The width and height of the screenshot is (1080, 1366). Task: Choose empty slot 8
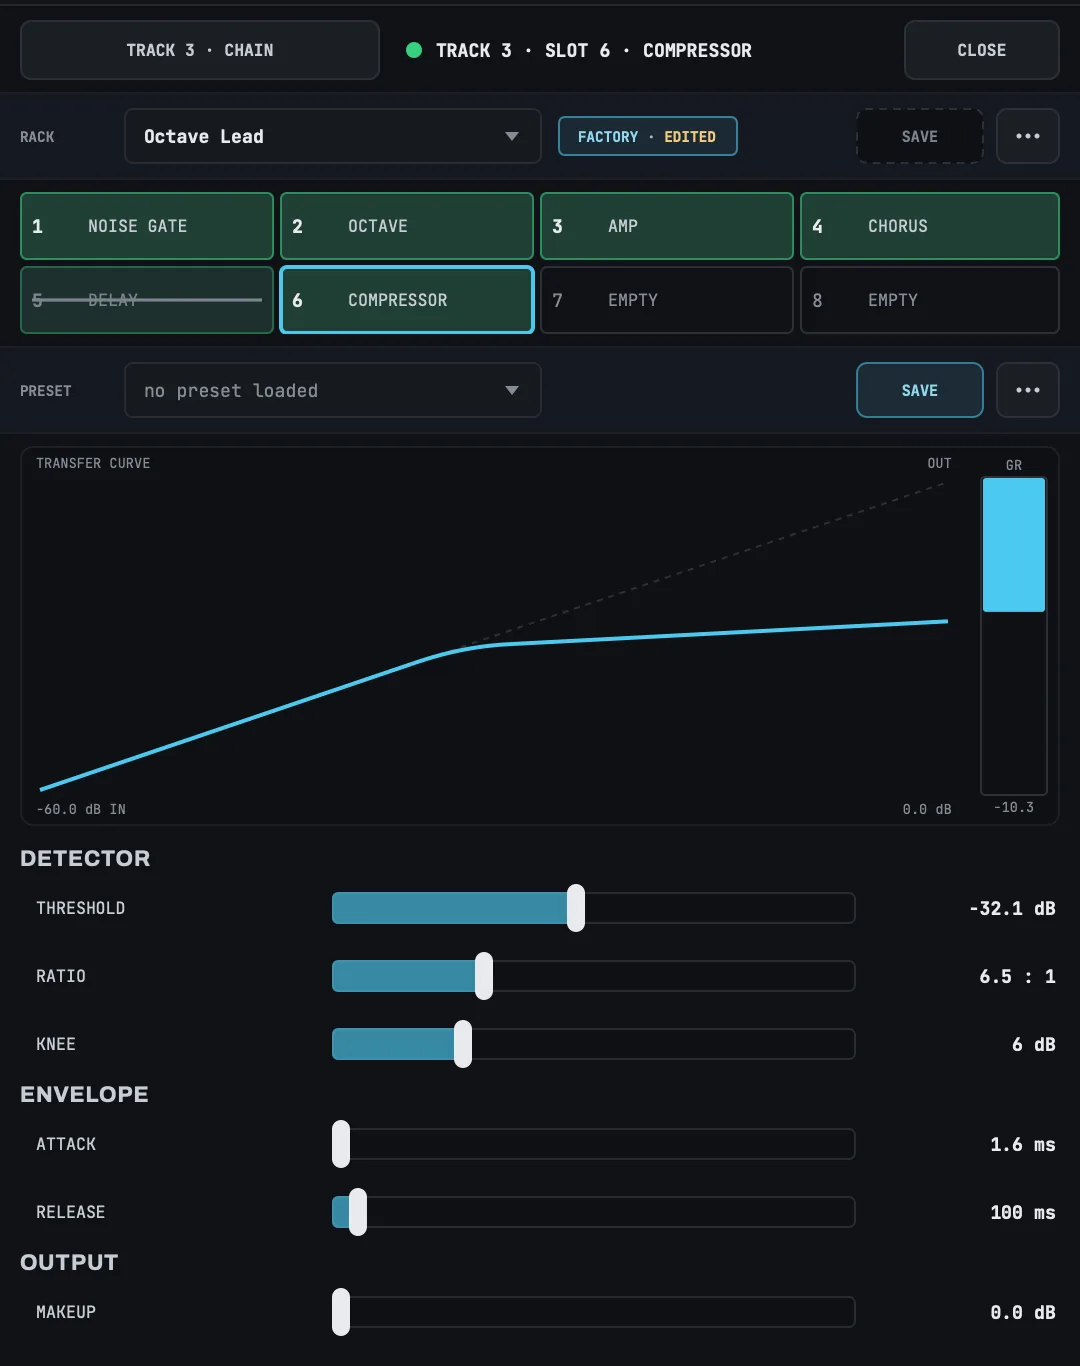tap(930, 300)
